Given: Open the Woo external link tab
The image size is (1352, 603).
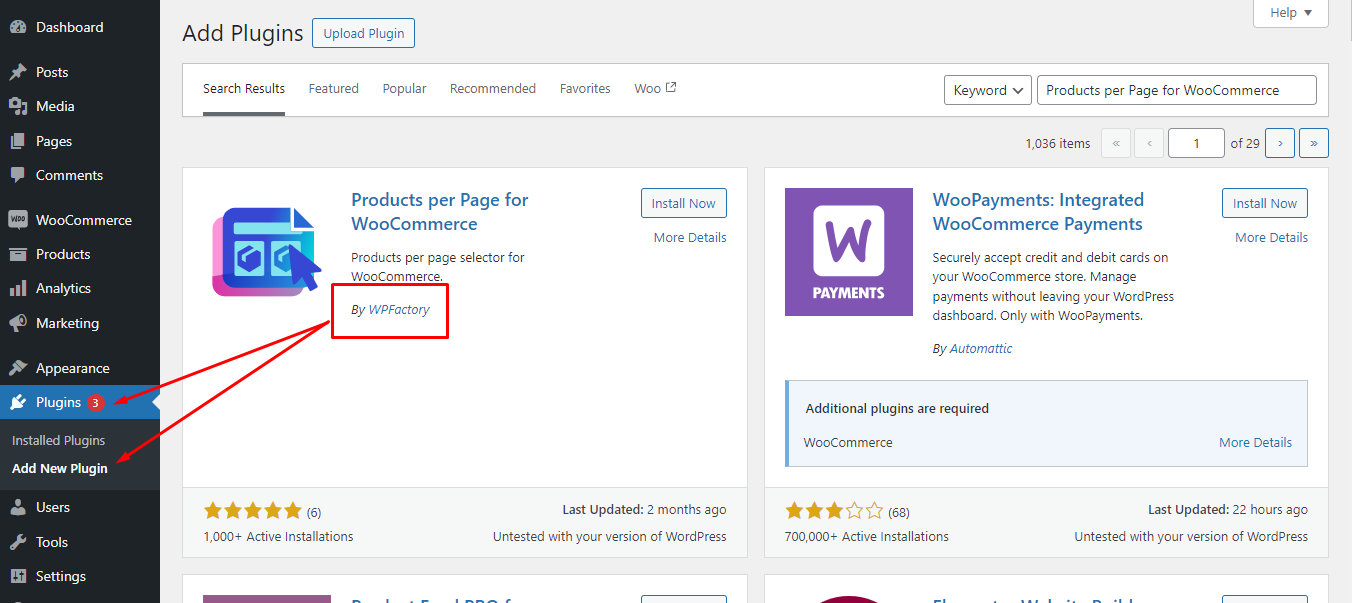Looking at the screenshot, I should pos(656,89).
